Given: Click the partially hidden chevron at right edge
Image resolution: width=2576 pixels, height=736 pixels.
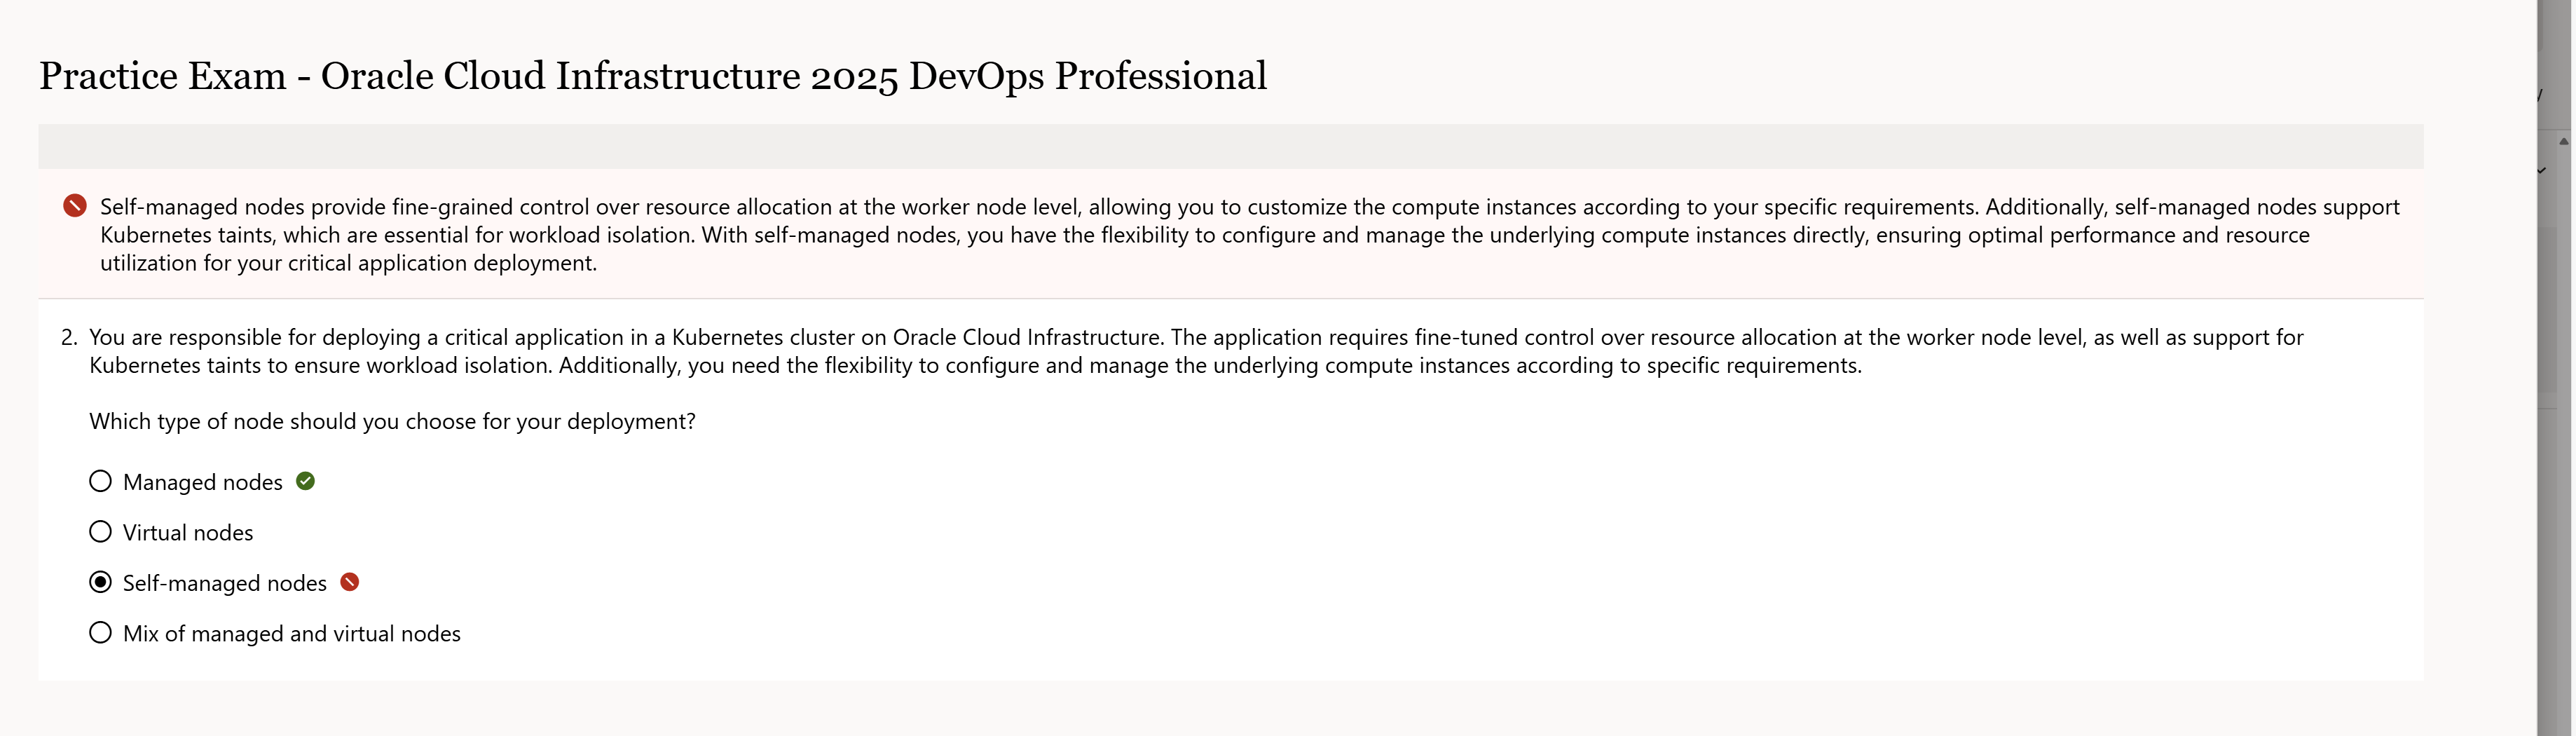Looking at the screenshot, I should tap(2542, 171).
